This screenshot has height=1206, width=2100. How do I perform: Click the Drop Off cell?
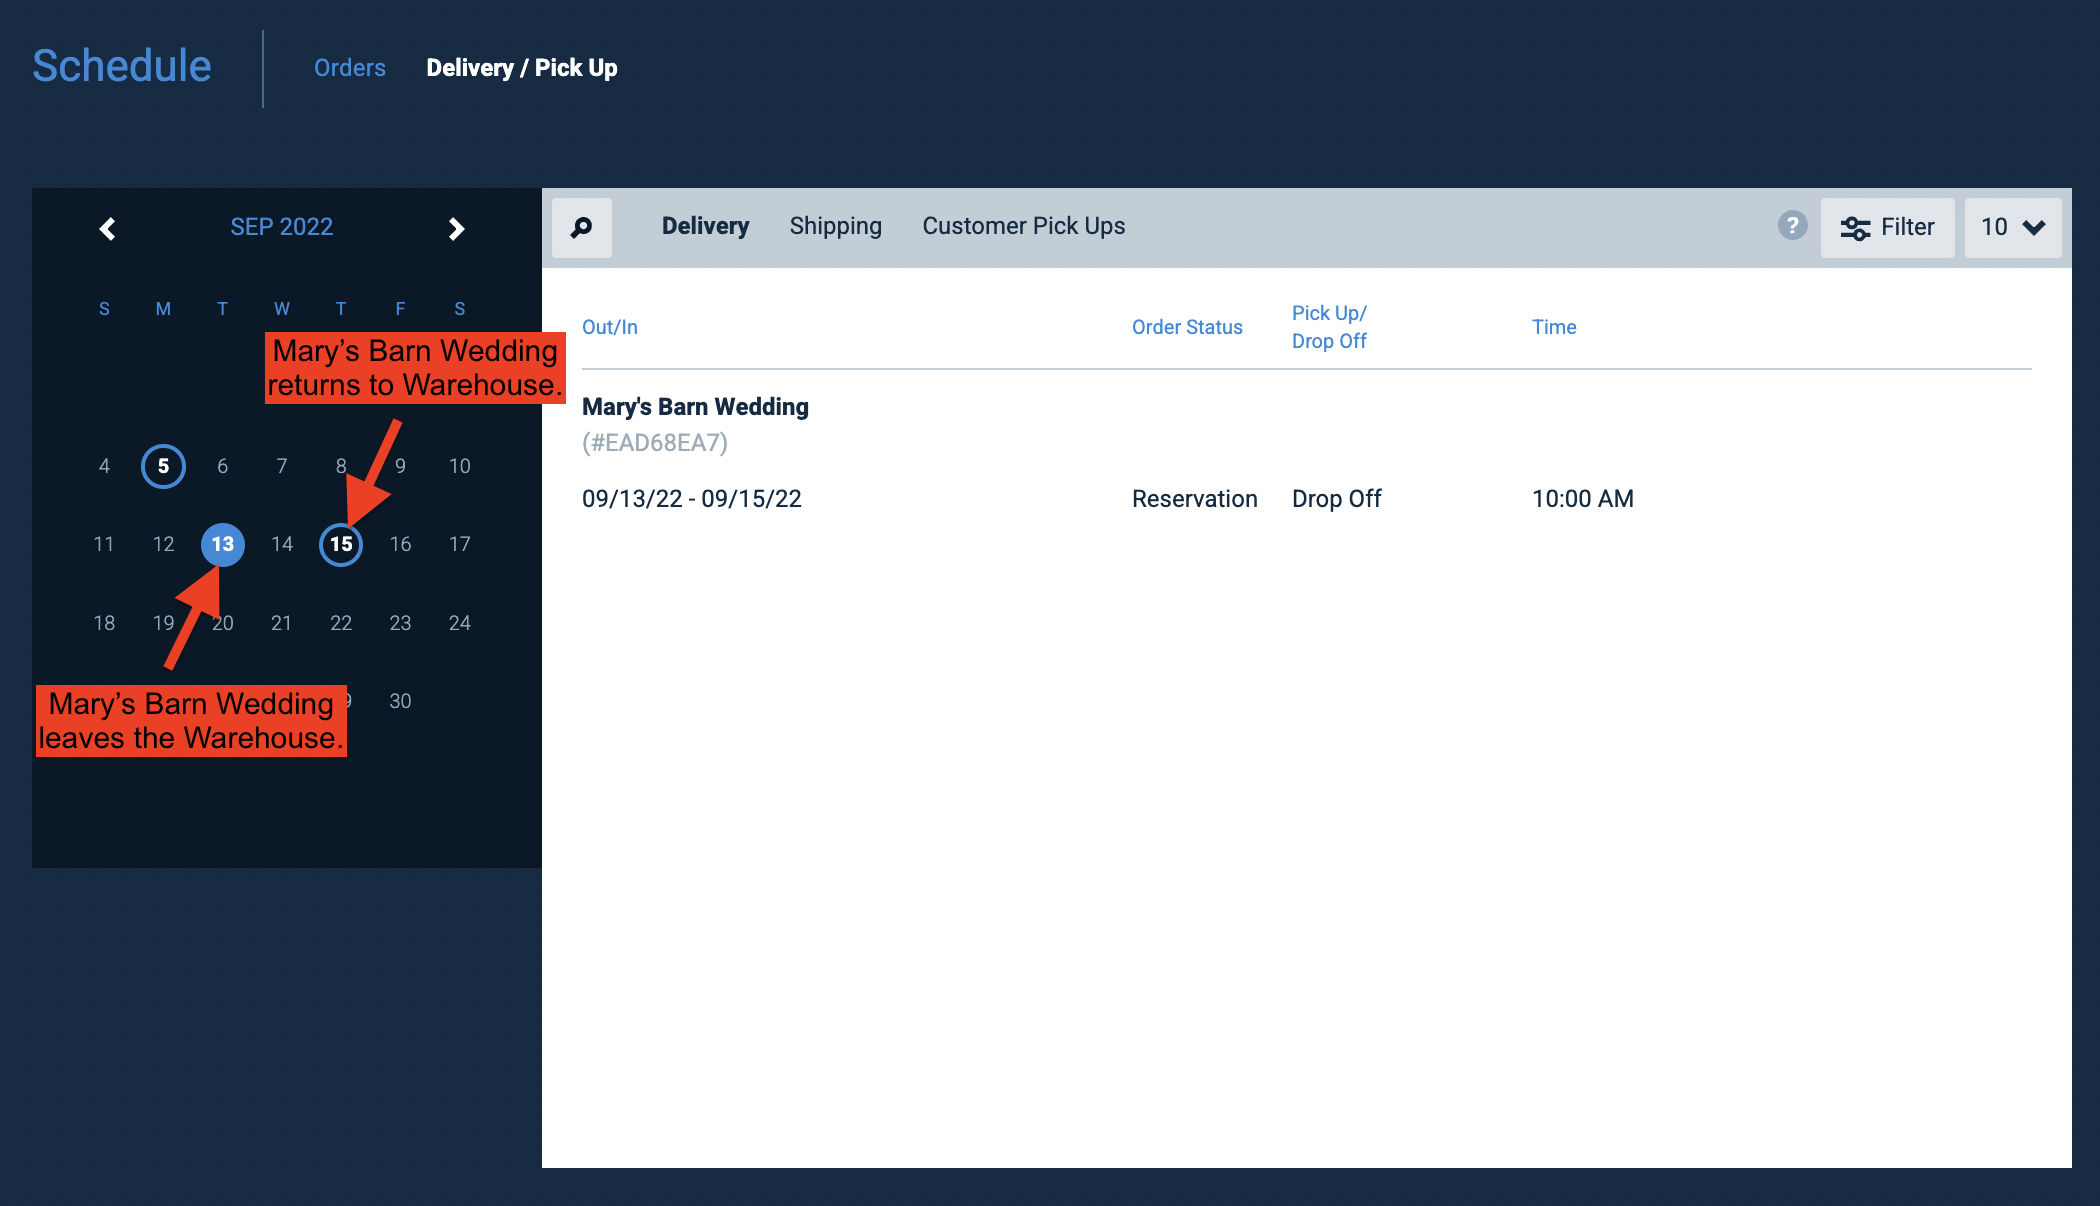tap(1336, 499)
